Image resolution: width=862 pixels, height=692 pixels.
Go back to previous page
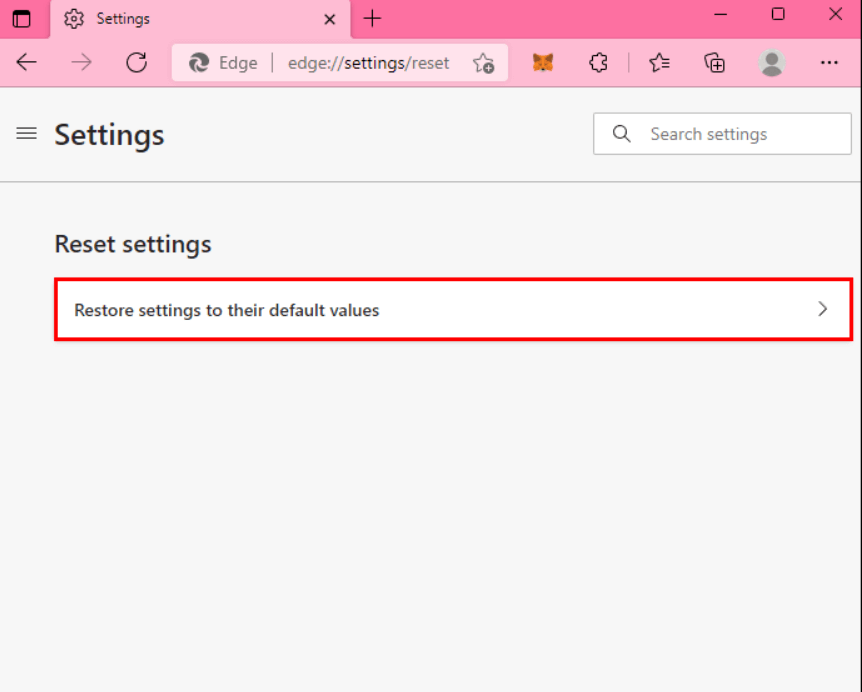pyautogui.click(x=26, y=63)
